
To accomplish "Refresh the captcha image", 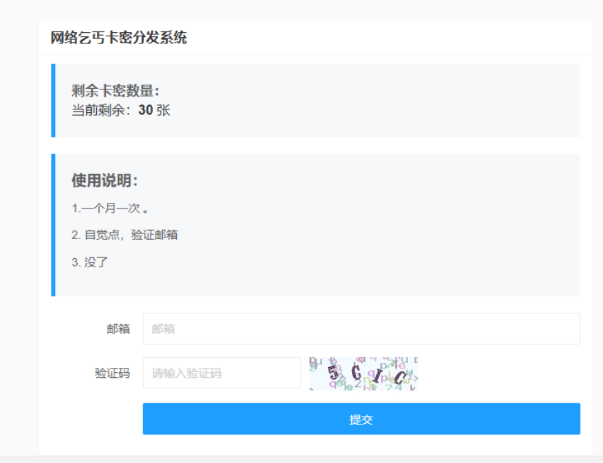I will tap(363, 373).
